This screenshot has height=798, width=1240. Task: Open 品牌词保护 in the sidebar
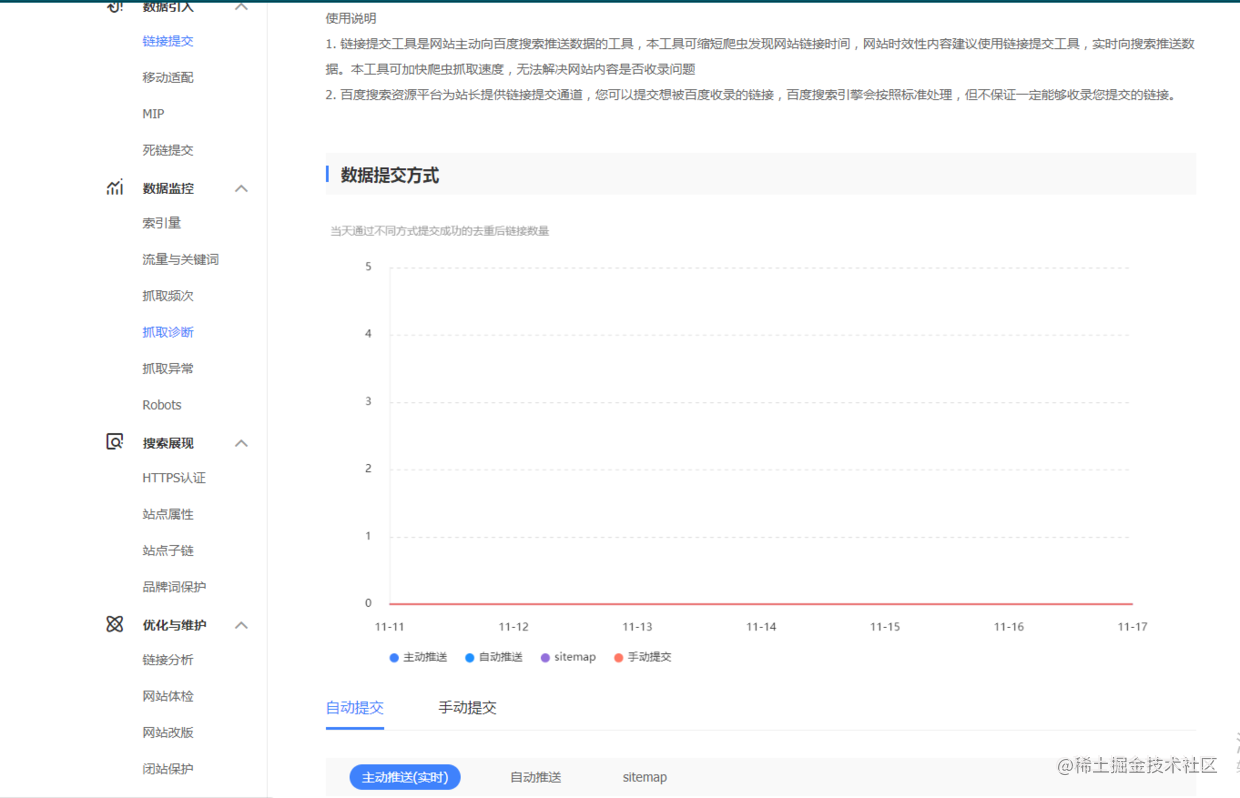point(174,587)
